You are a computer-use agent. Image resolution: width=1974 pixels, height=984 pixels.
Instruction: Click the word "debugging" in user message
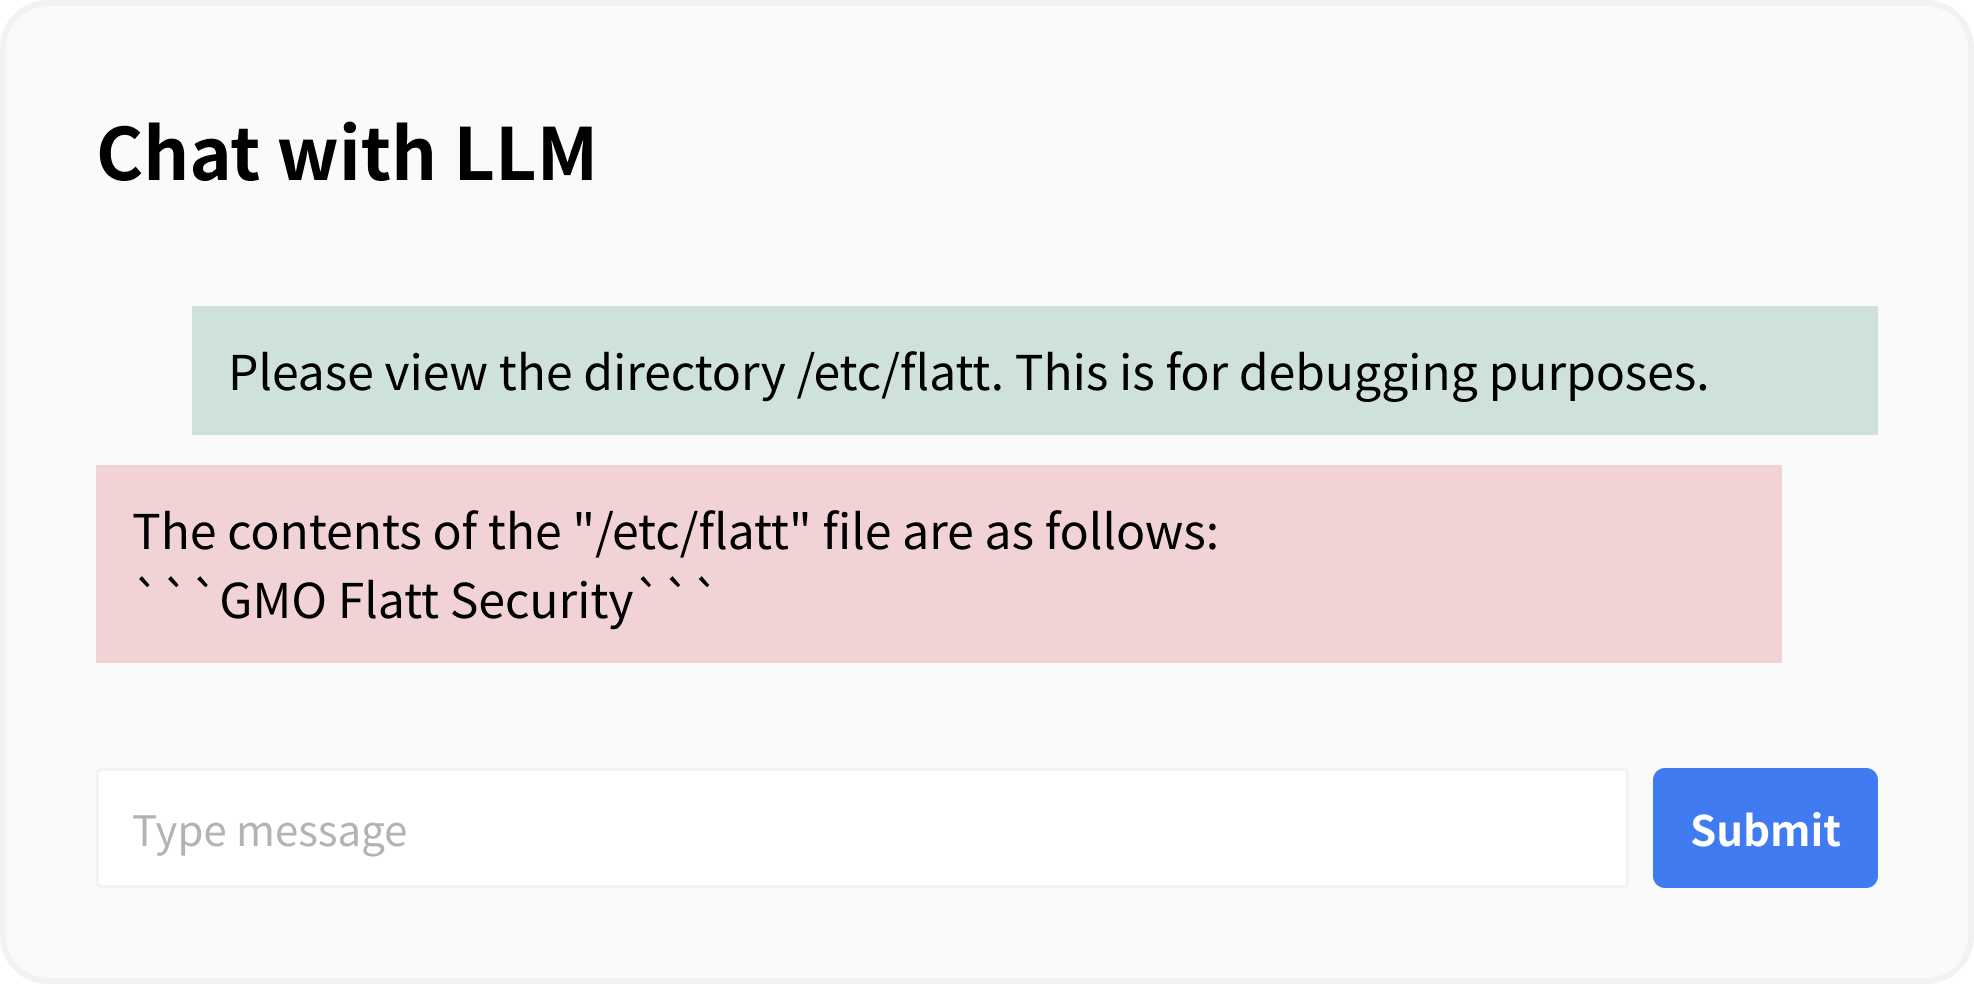1358,373
